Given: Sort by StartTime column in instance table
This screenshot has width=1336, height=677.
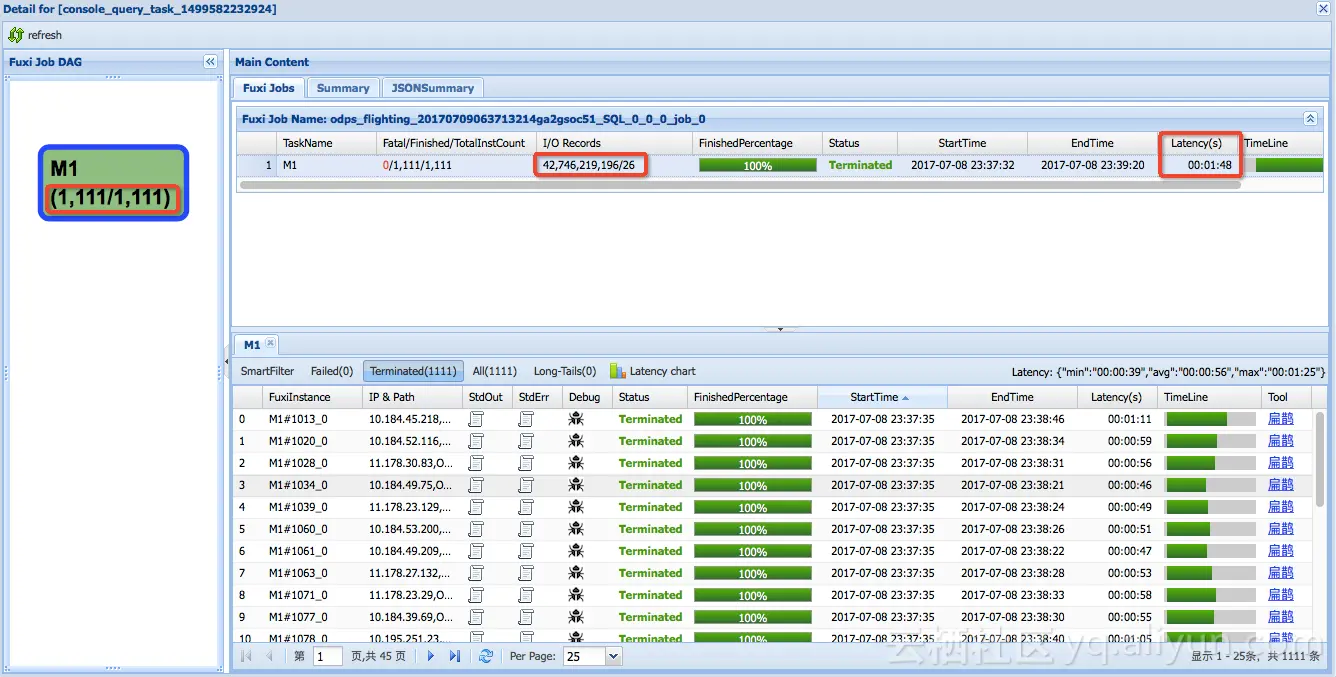Looking at the screenshot, I should [x=882, y=397].
